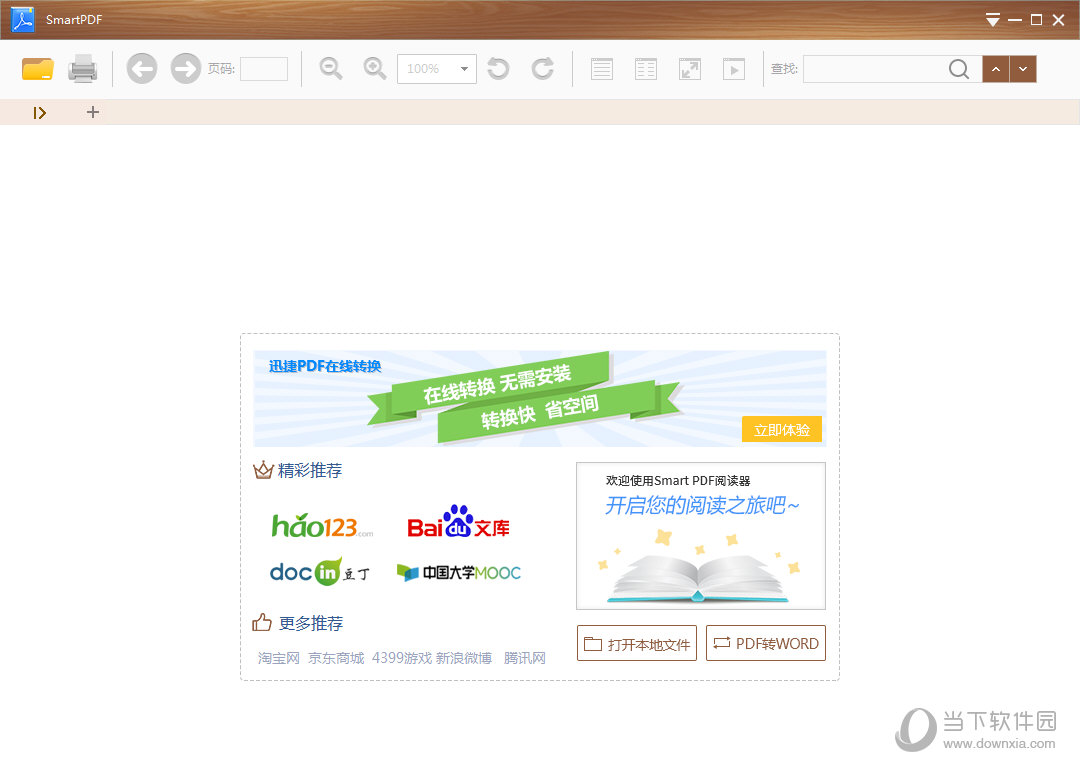Viewport: 1080px width, 773px height.
Task: Minimize the SmartPDF window
Action: click(1015, 20)
